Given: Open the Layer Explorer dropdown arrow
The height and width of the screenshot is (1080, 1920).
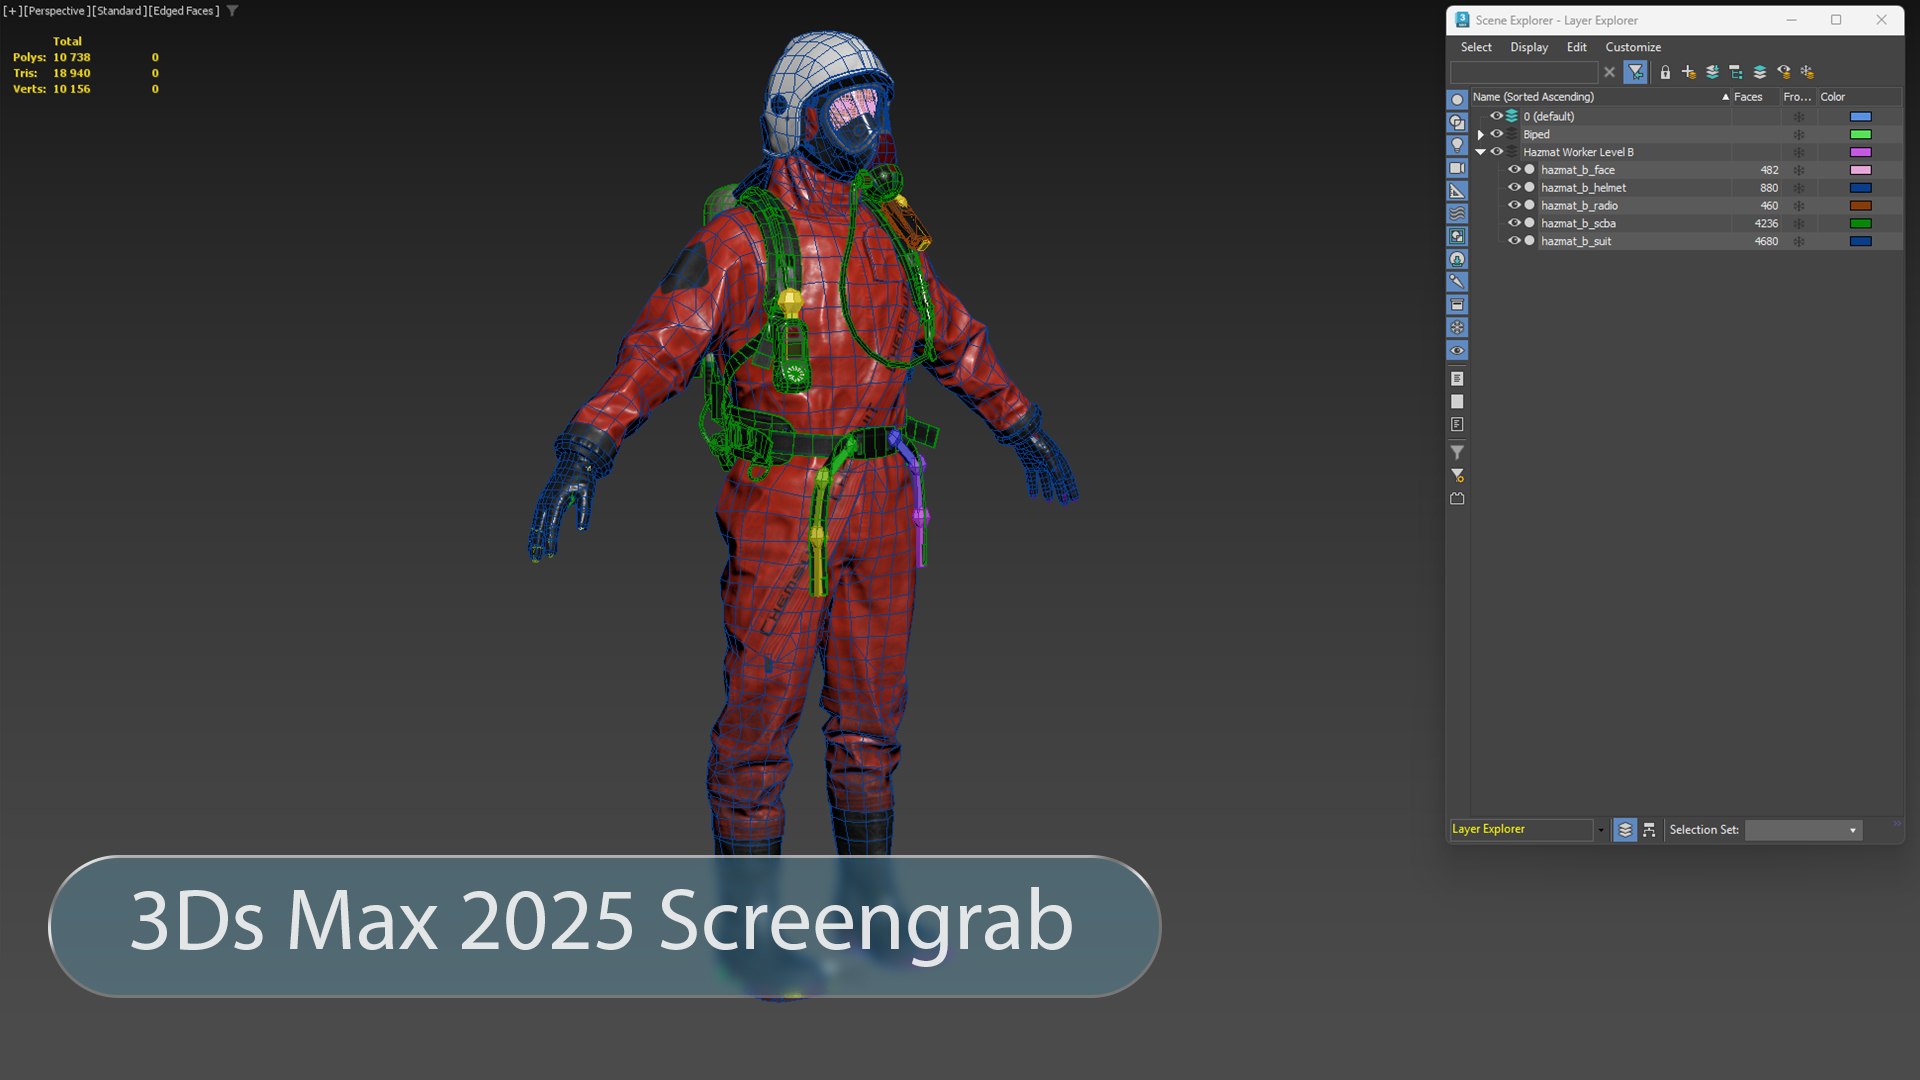Looking at the screenshot, I should click(x=1601, y=830).
